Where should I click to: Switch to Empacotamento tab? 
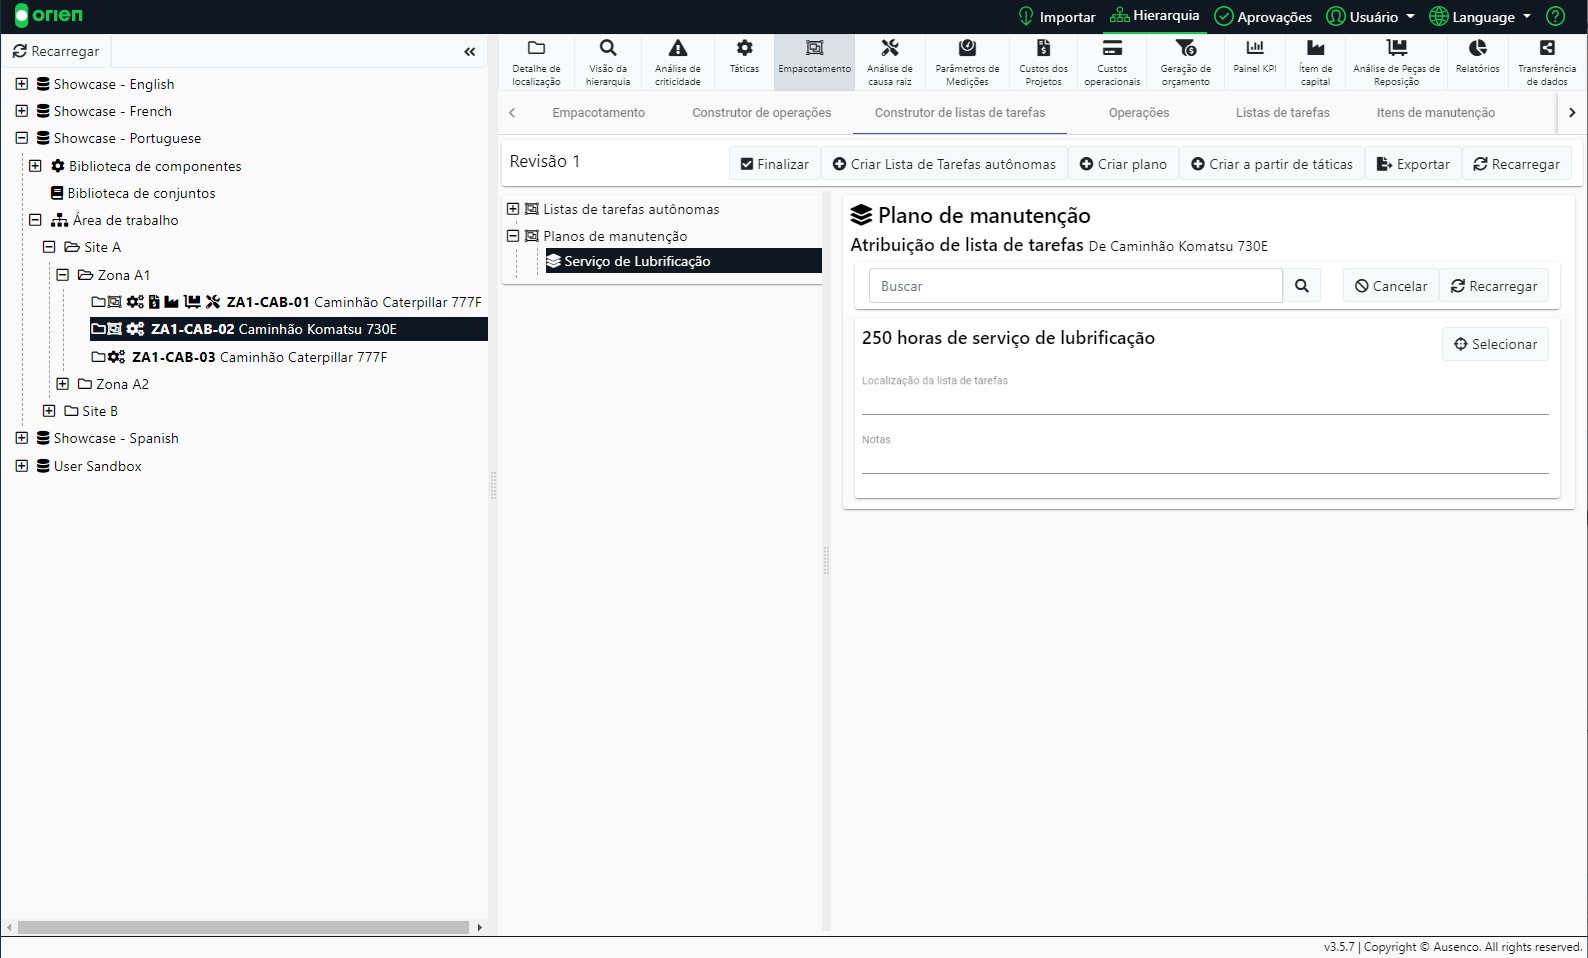[598, 113]
